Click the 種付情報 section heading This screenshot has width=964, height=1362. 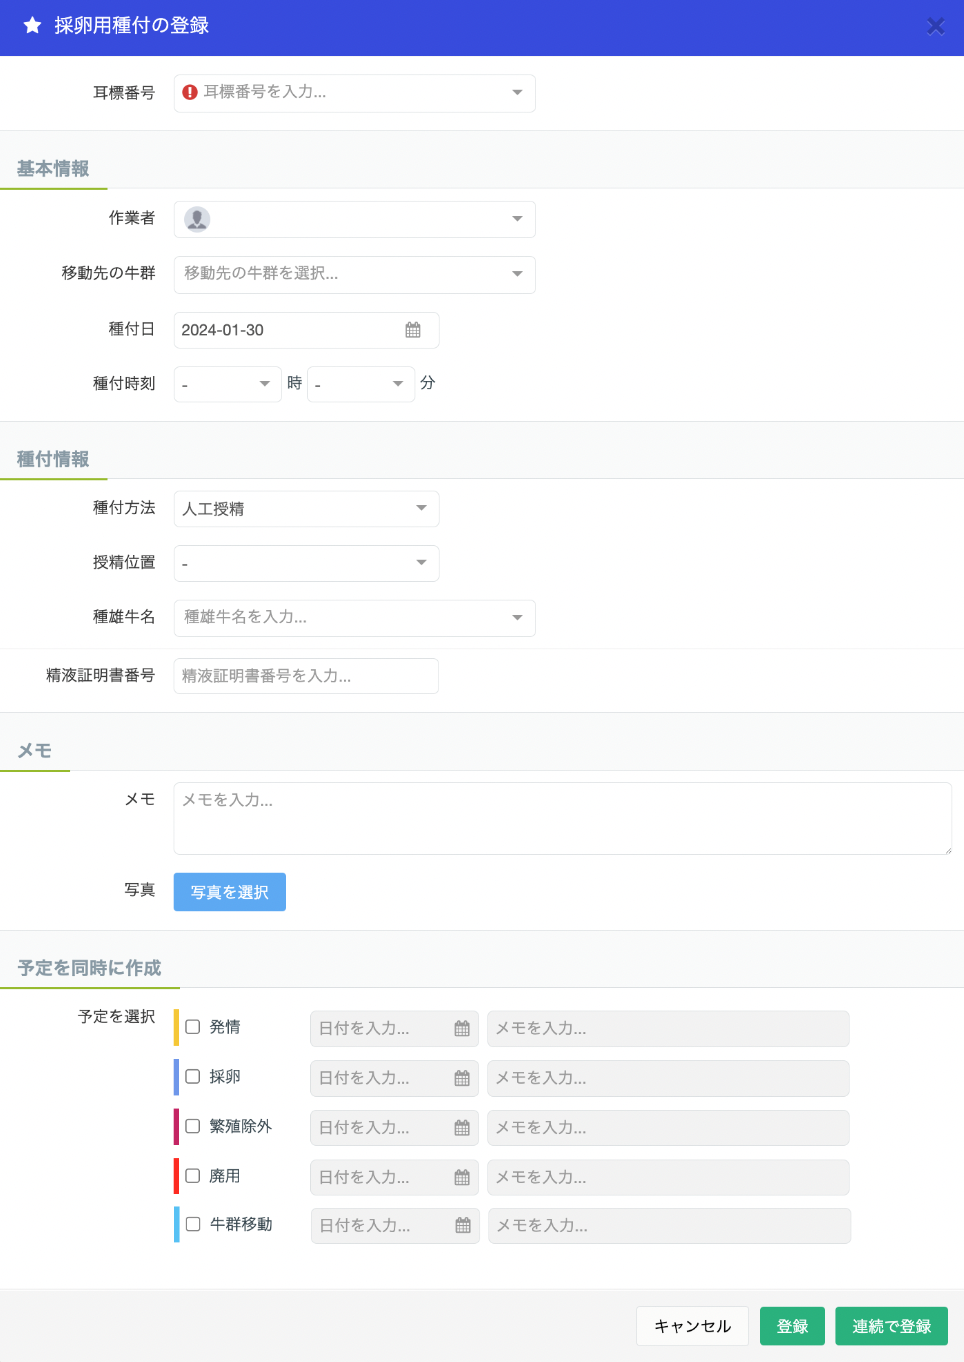pyautogui.click(x=53, y=460)
